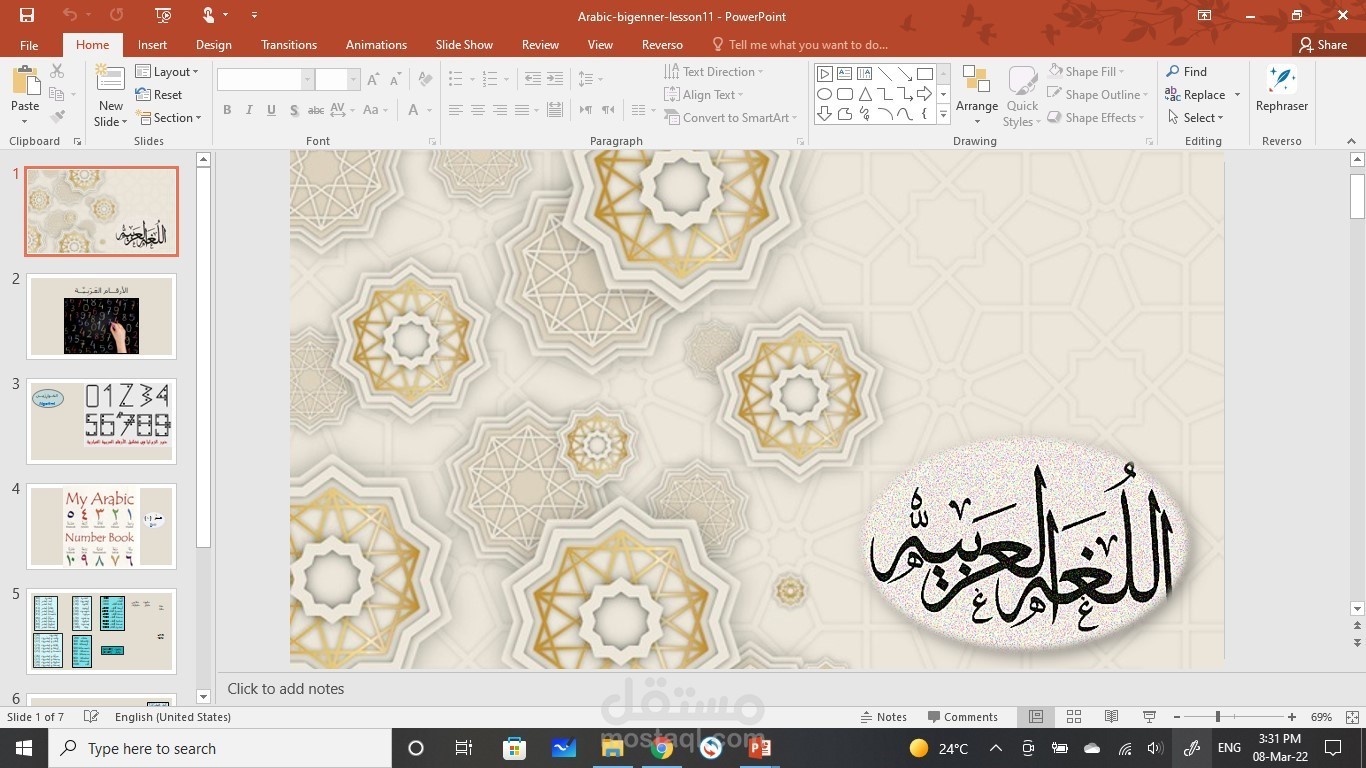Apply text shadow using the Shadow icon
Screen dimensions: 1366x768
coord(293,110)
